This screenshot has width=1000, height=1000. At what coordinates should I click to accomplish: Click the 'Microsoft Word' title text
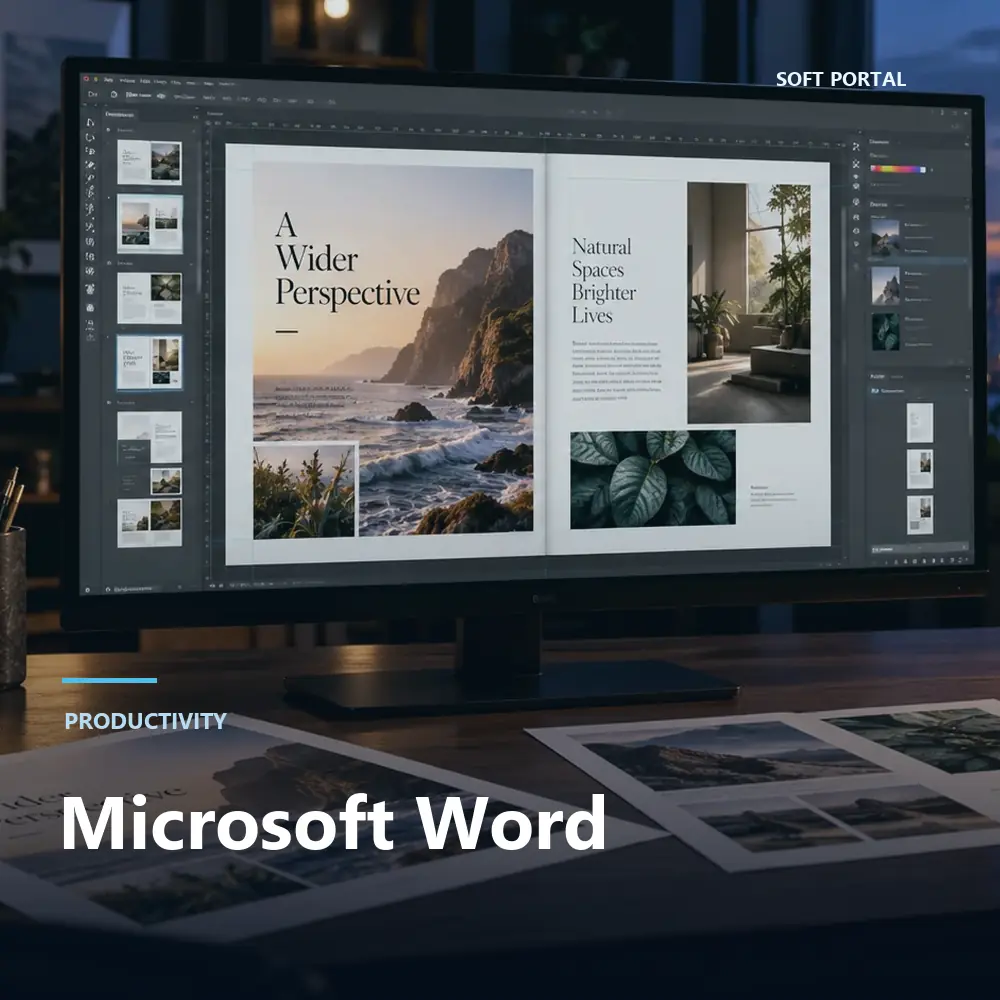point(333,823)
